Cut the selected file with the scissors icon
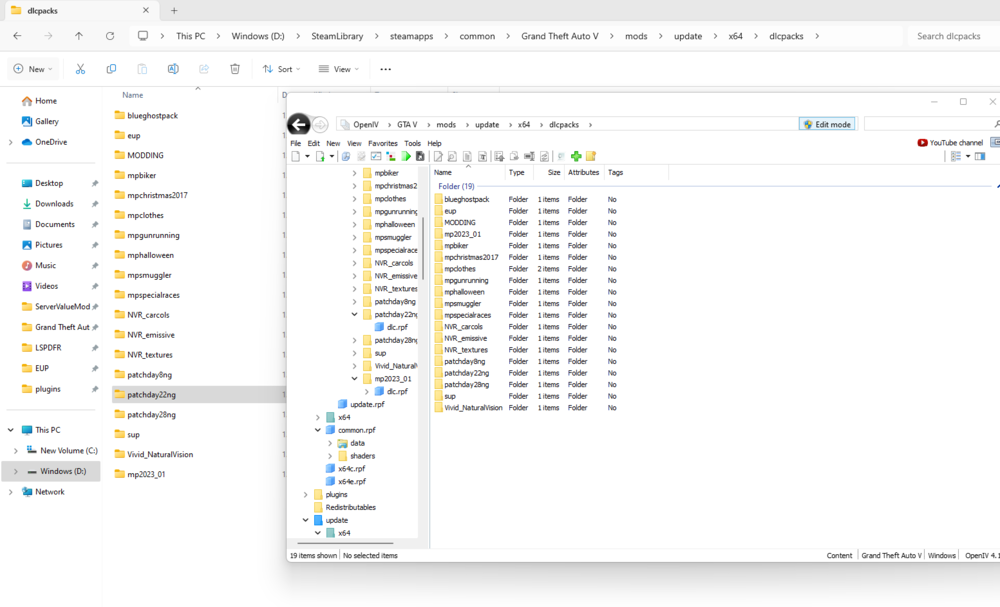The image size is (1000, 607). tap(82, 68)
